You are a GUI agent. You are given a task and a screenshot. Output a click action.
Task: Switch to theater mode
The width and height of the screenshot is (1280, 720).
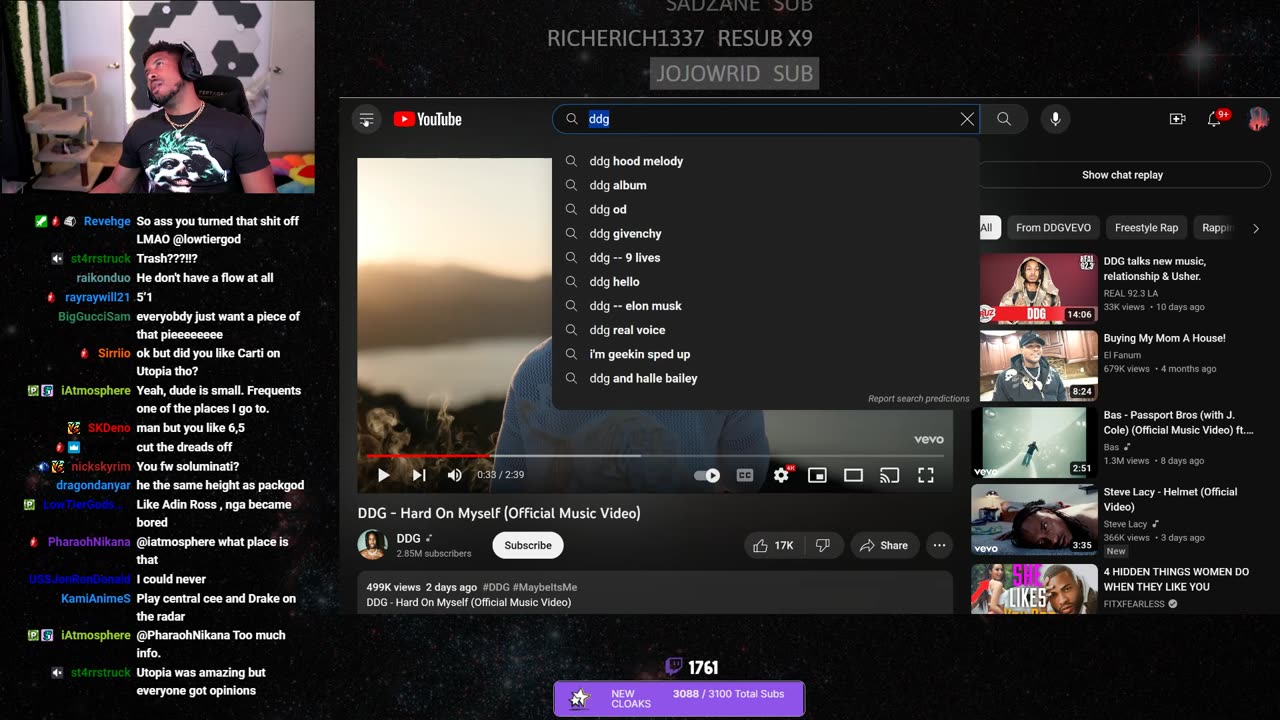853,475
